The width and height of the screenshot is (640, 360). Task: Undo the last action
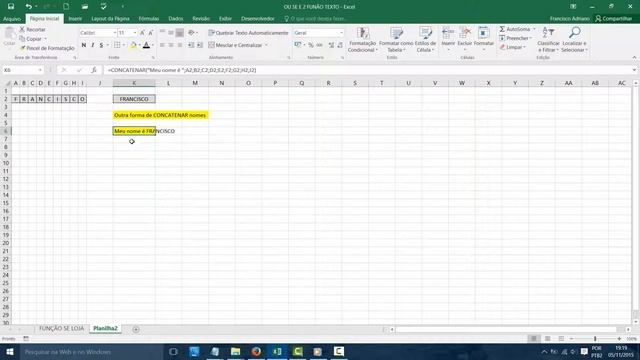[x=28, y=7]
